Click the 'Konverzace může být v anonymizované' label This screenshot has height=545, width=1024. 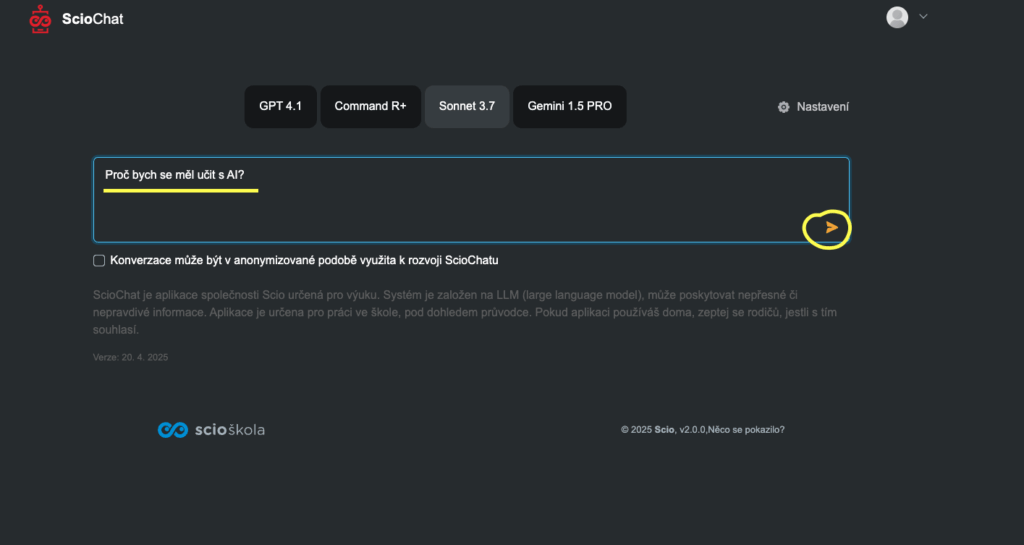(x=304, y=260)
